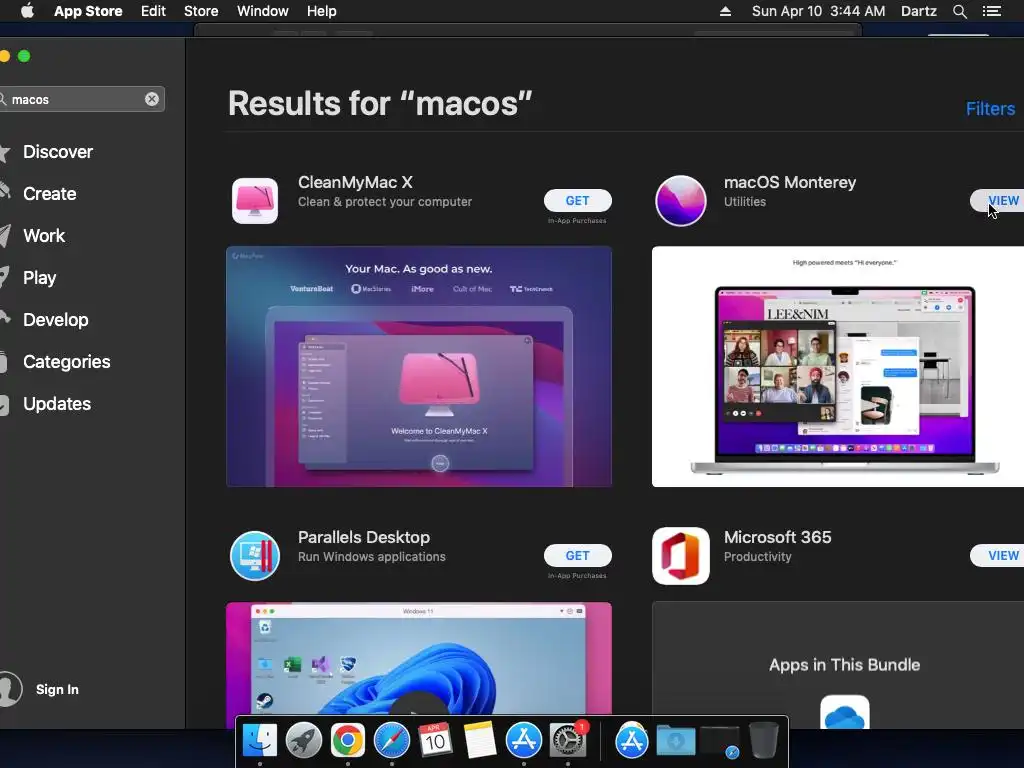Image resolution: width=1024 pixels, height=768 pixels.
Task: Open Google Chrome from the Dock
Action: 347,741
